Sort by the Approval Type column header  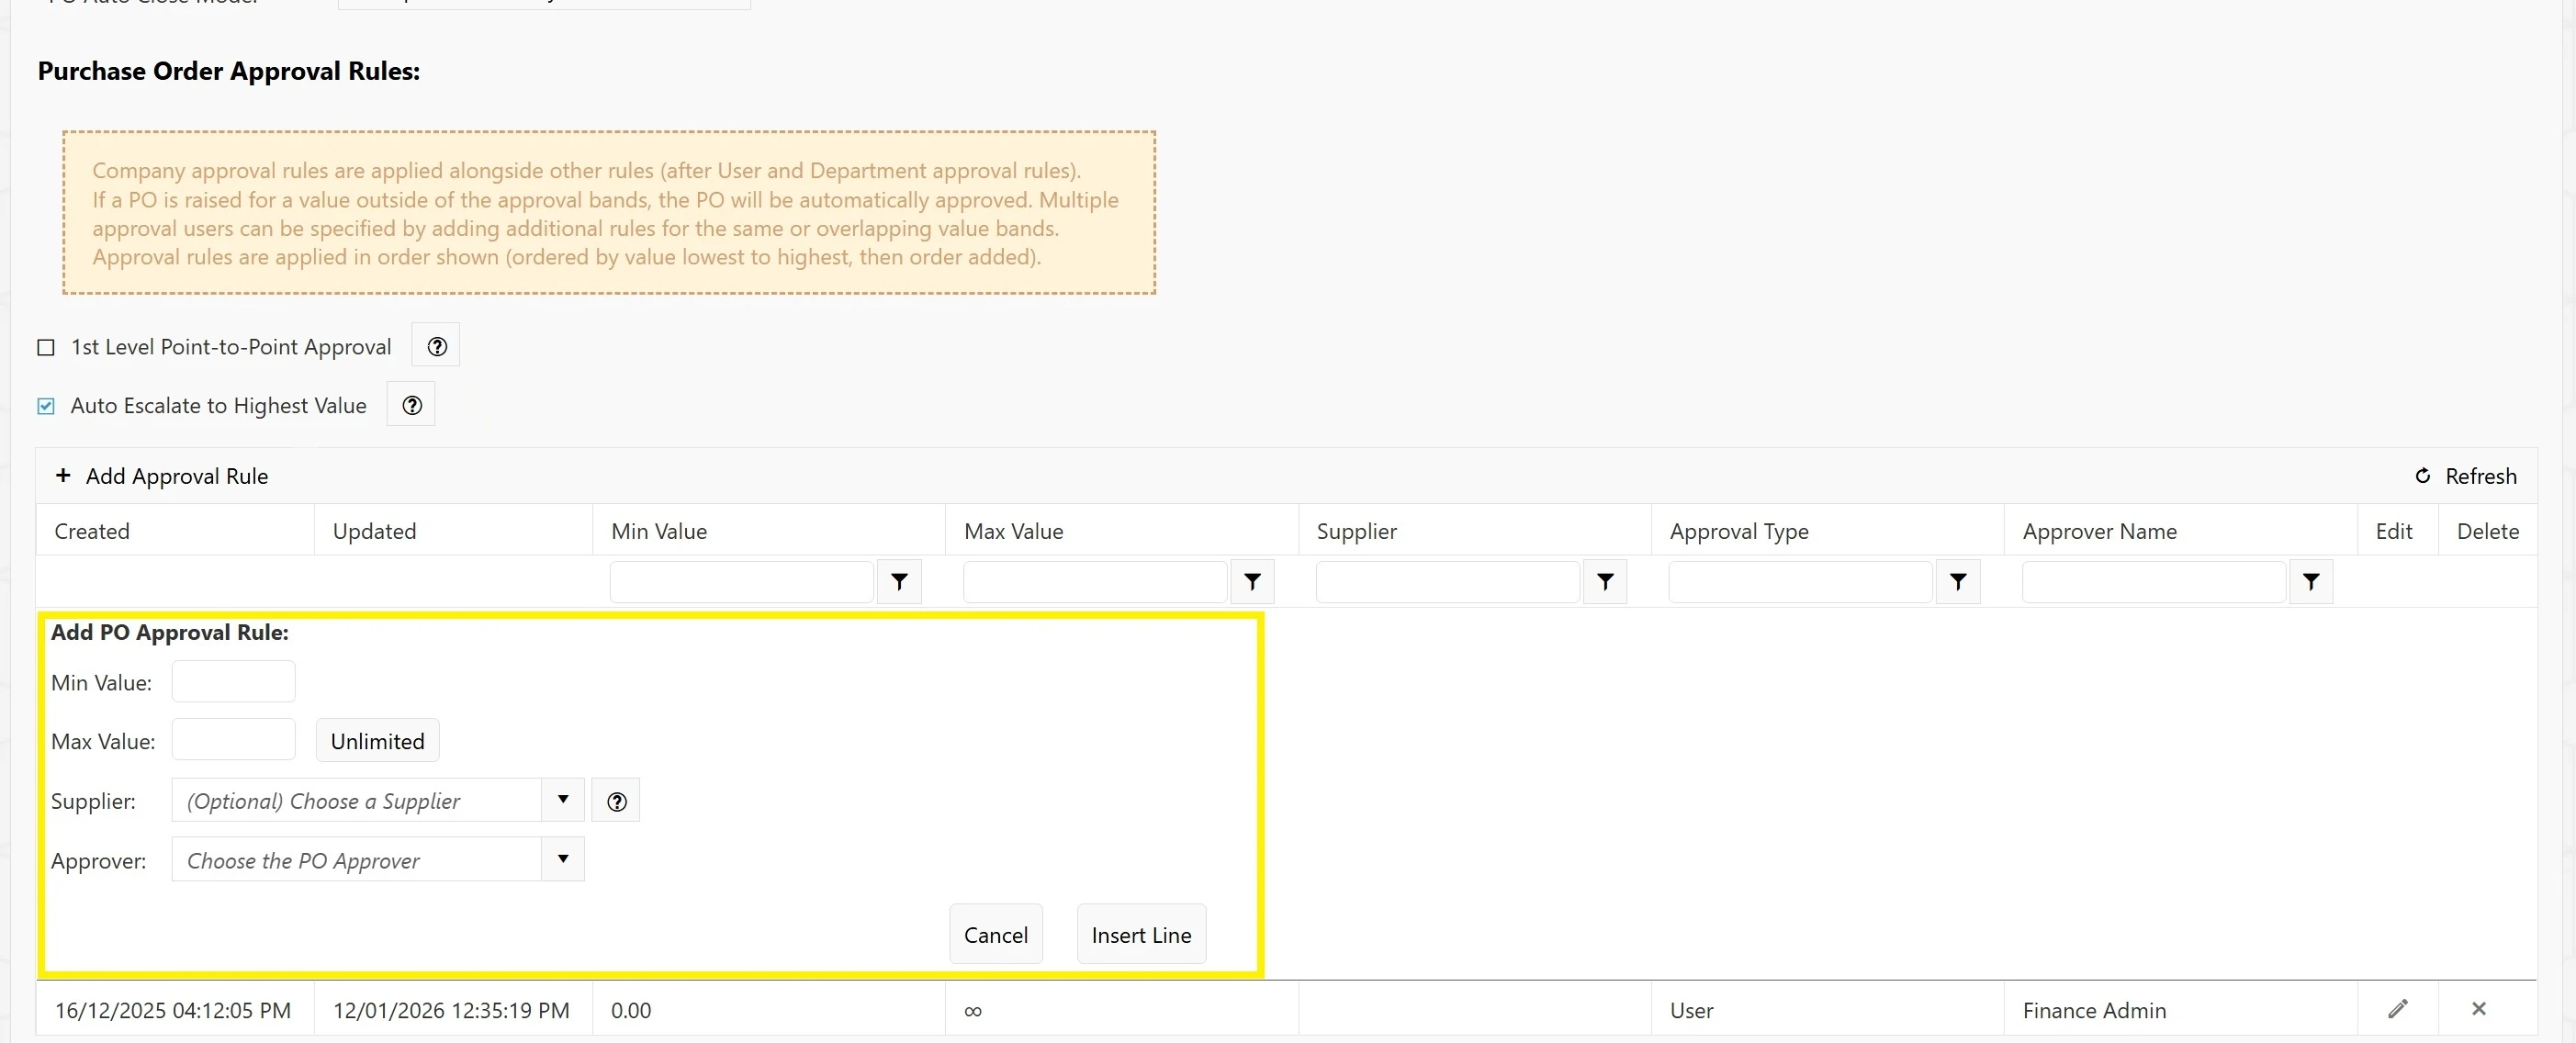click(1739, 531)
